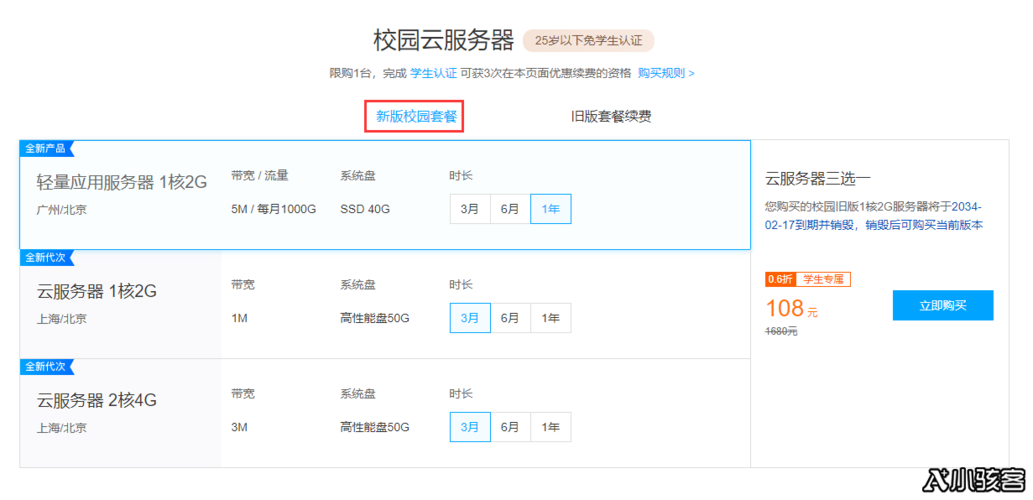Image resolution: width=1033 pixels, height=500 pixels.
Task: Select 1年 for 轻量应用服务器 1核2G
Action: click(x=551, y=209)
